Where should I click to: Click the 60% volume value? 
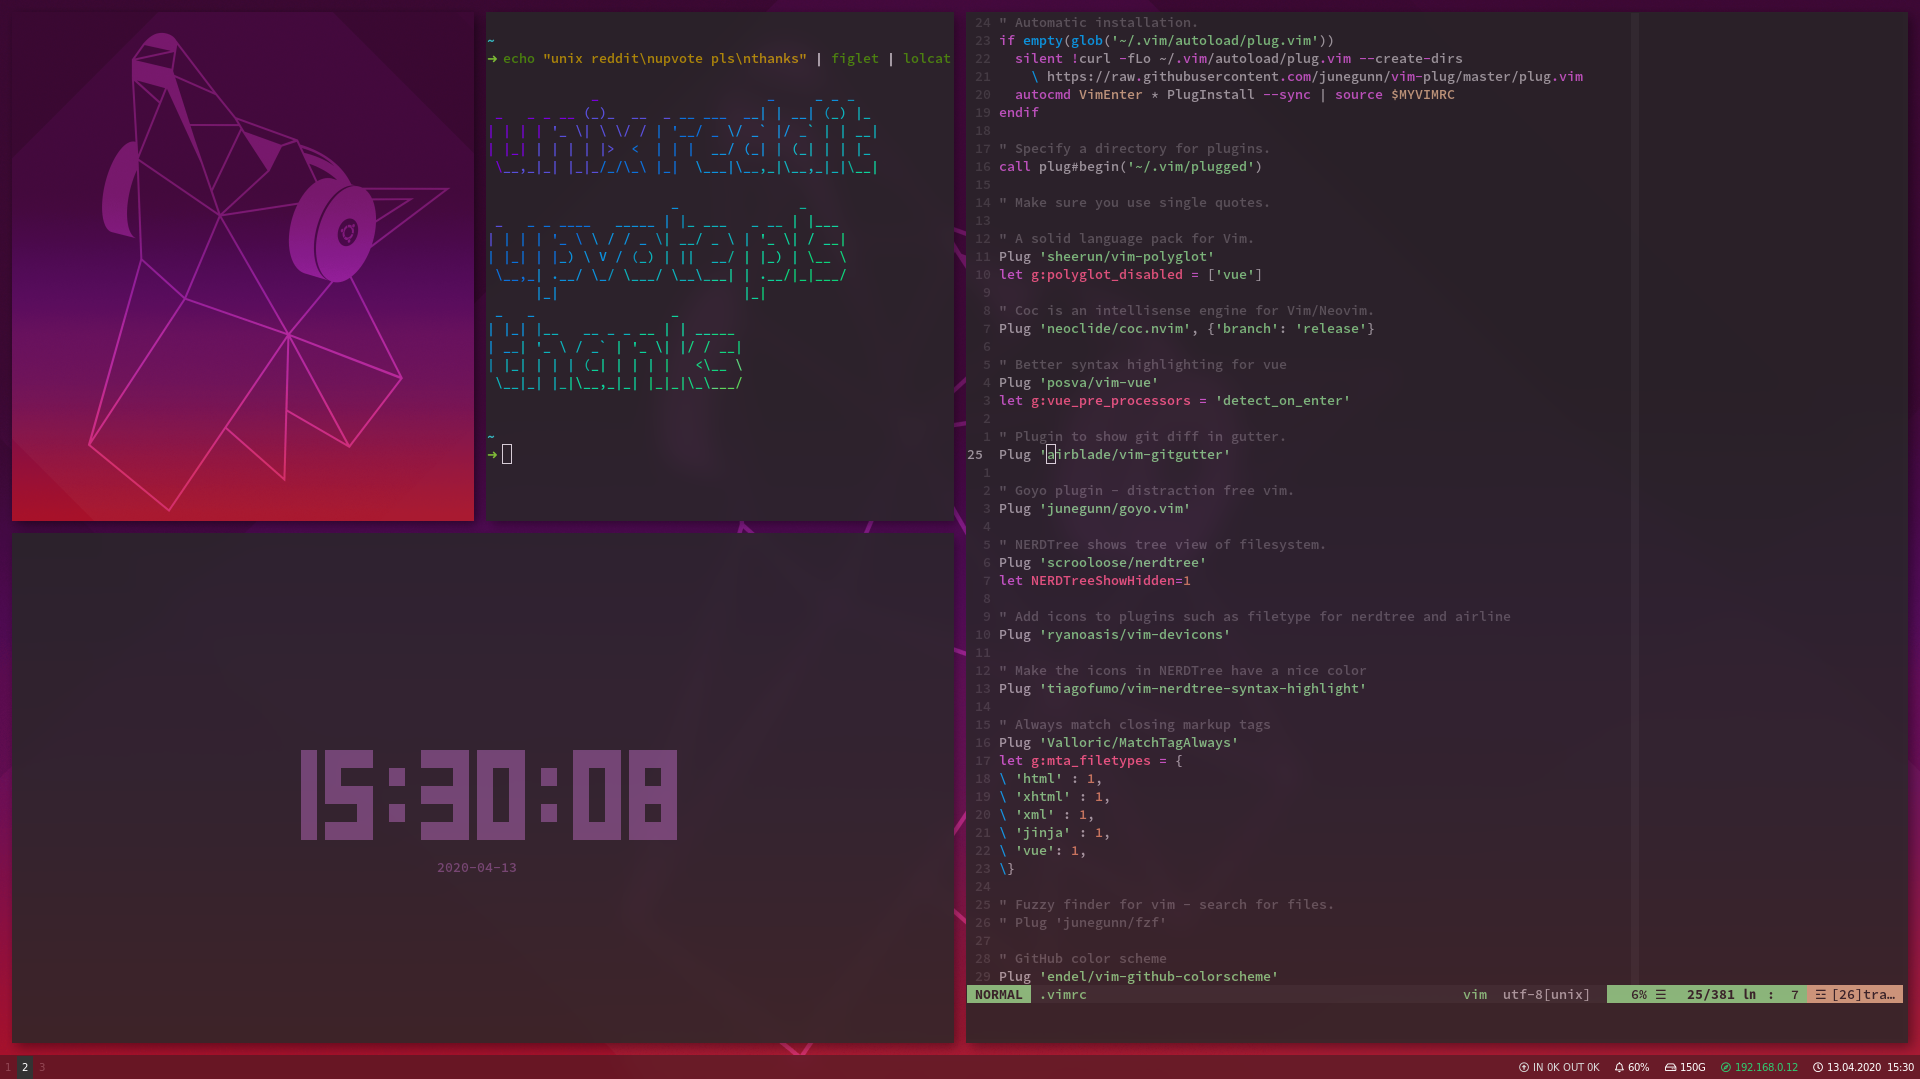click(x=1638, y=1067)
